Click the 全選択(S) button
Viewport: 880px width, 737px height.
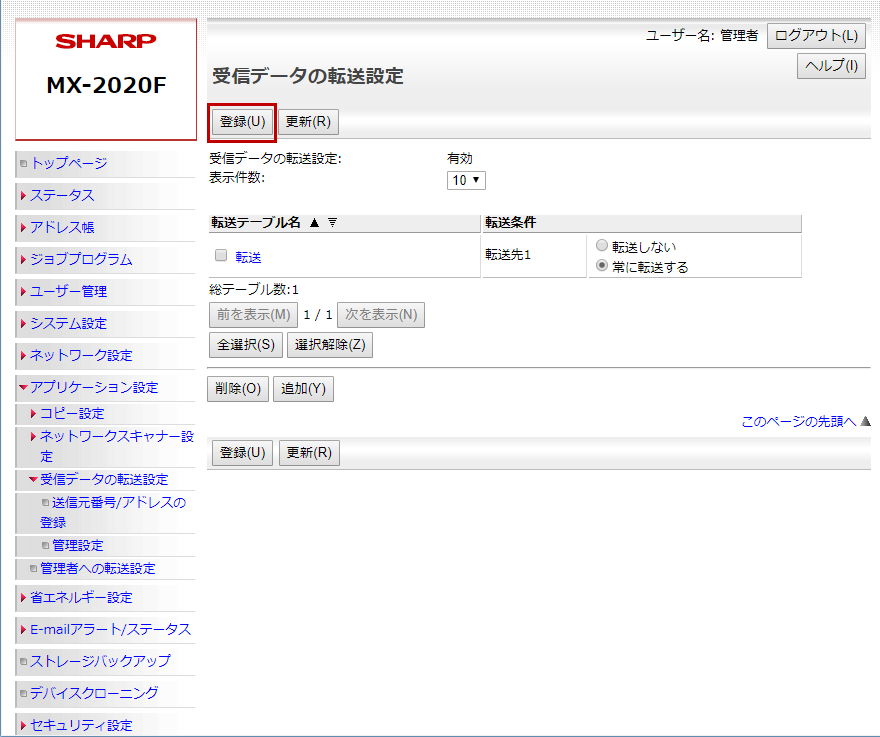click(x=245, y=345)
